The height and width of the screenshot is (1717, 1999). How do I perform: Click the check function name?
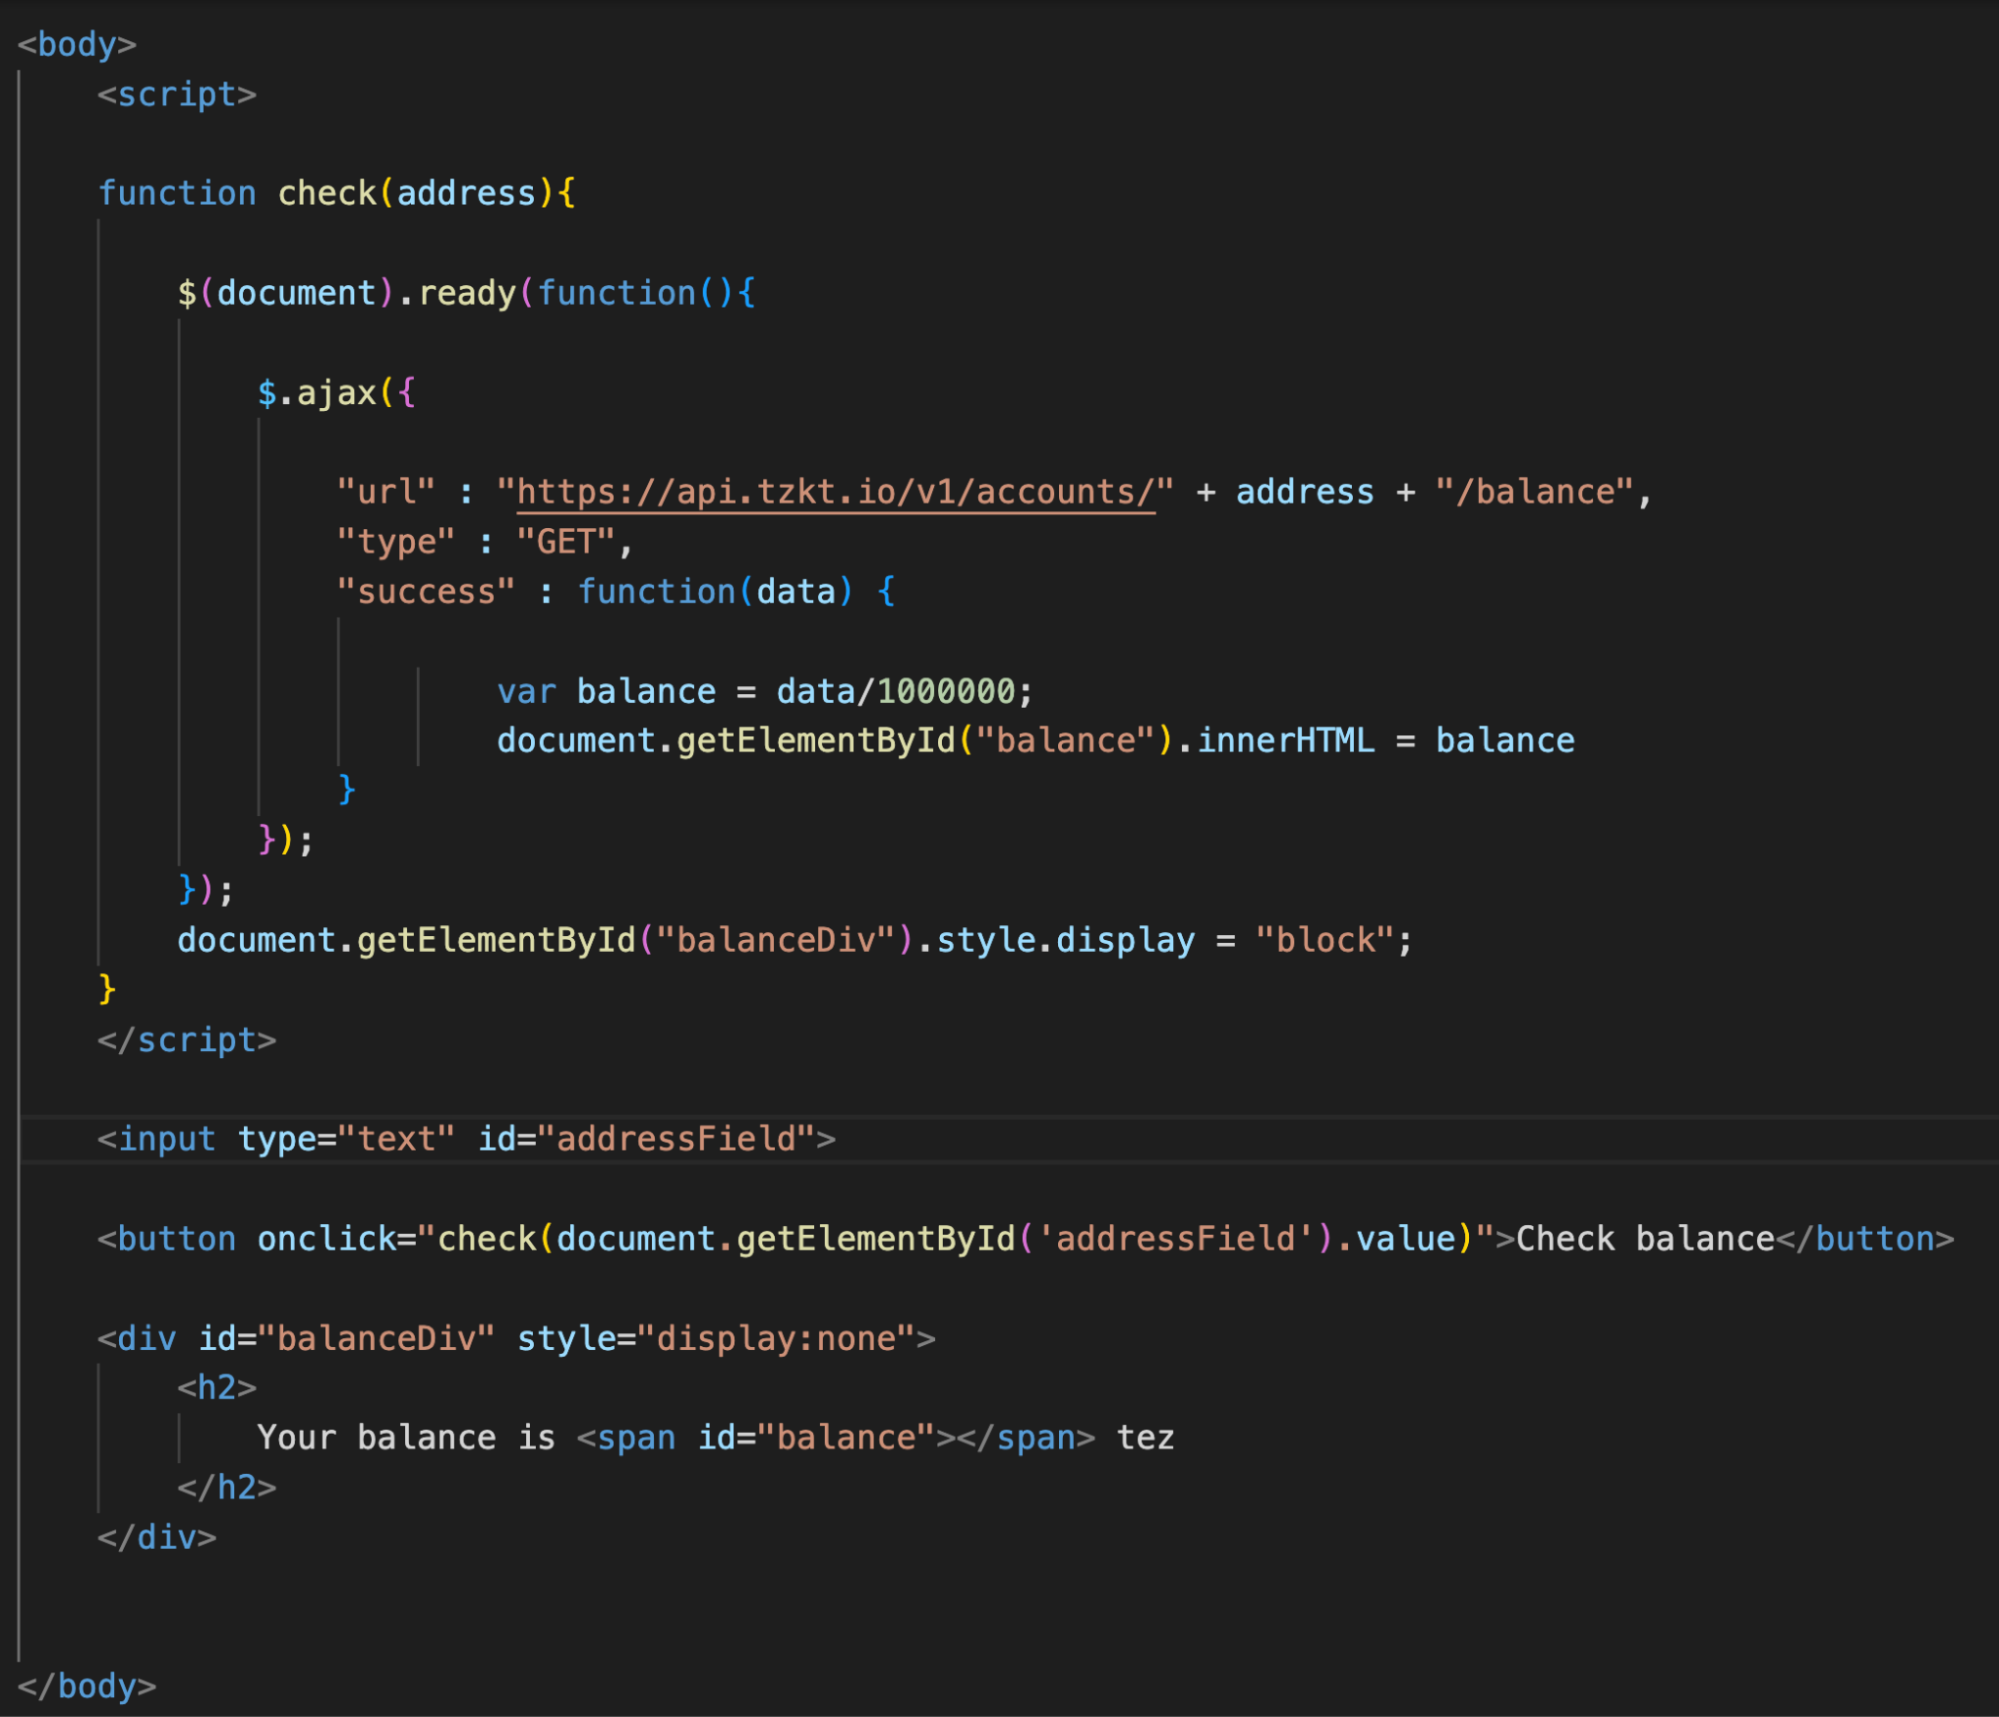pyautogui.click(x=326, y=193)
